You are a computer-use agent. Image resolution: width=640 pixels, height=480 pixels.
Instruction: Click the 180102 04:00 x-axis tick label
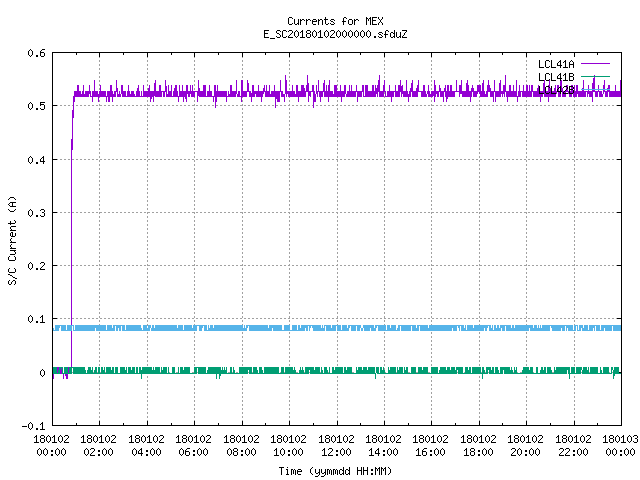coord(147,446)
